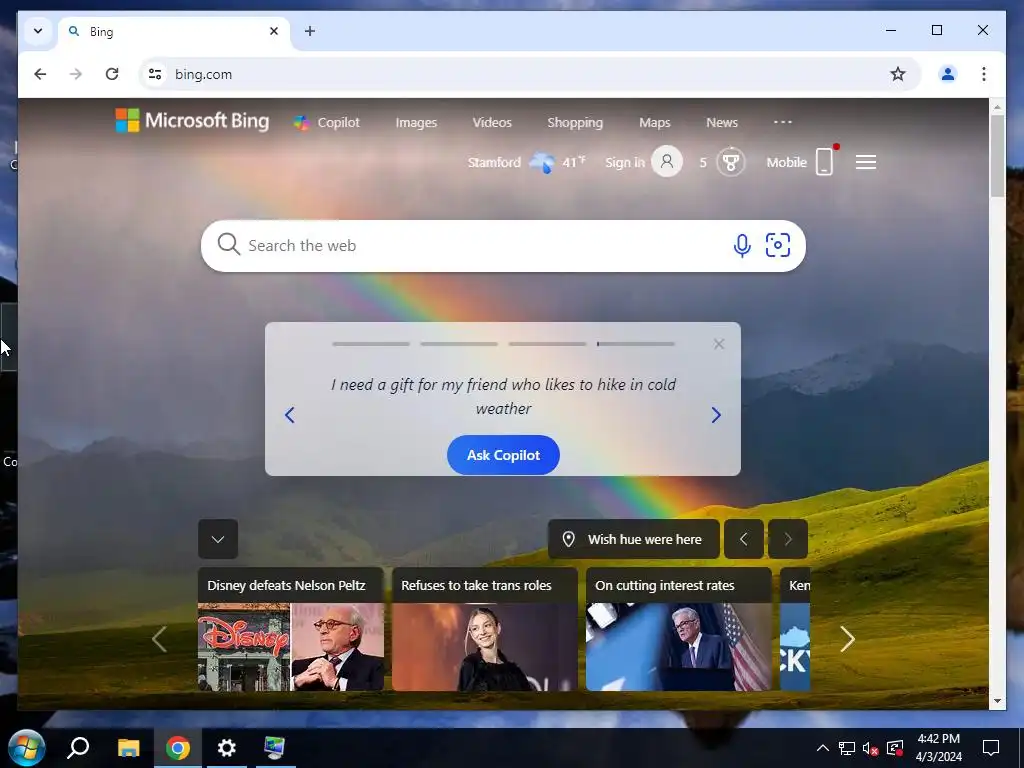Open the Copilot link in Bing header
This screenshot has height=768, width=1024.
327,122
